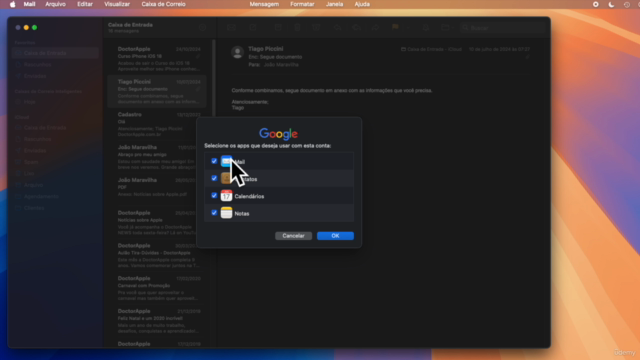Open the Editar menu
The image size is (640, 360).
(85, 4)
